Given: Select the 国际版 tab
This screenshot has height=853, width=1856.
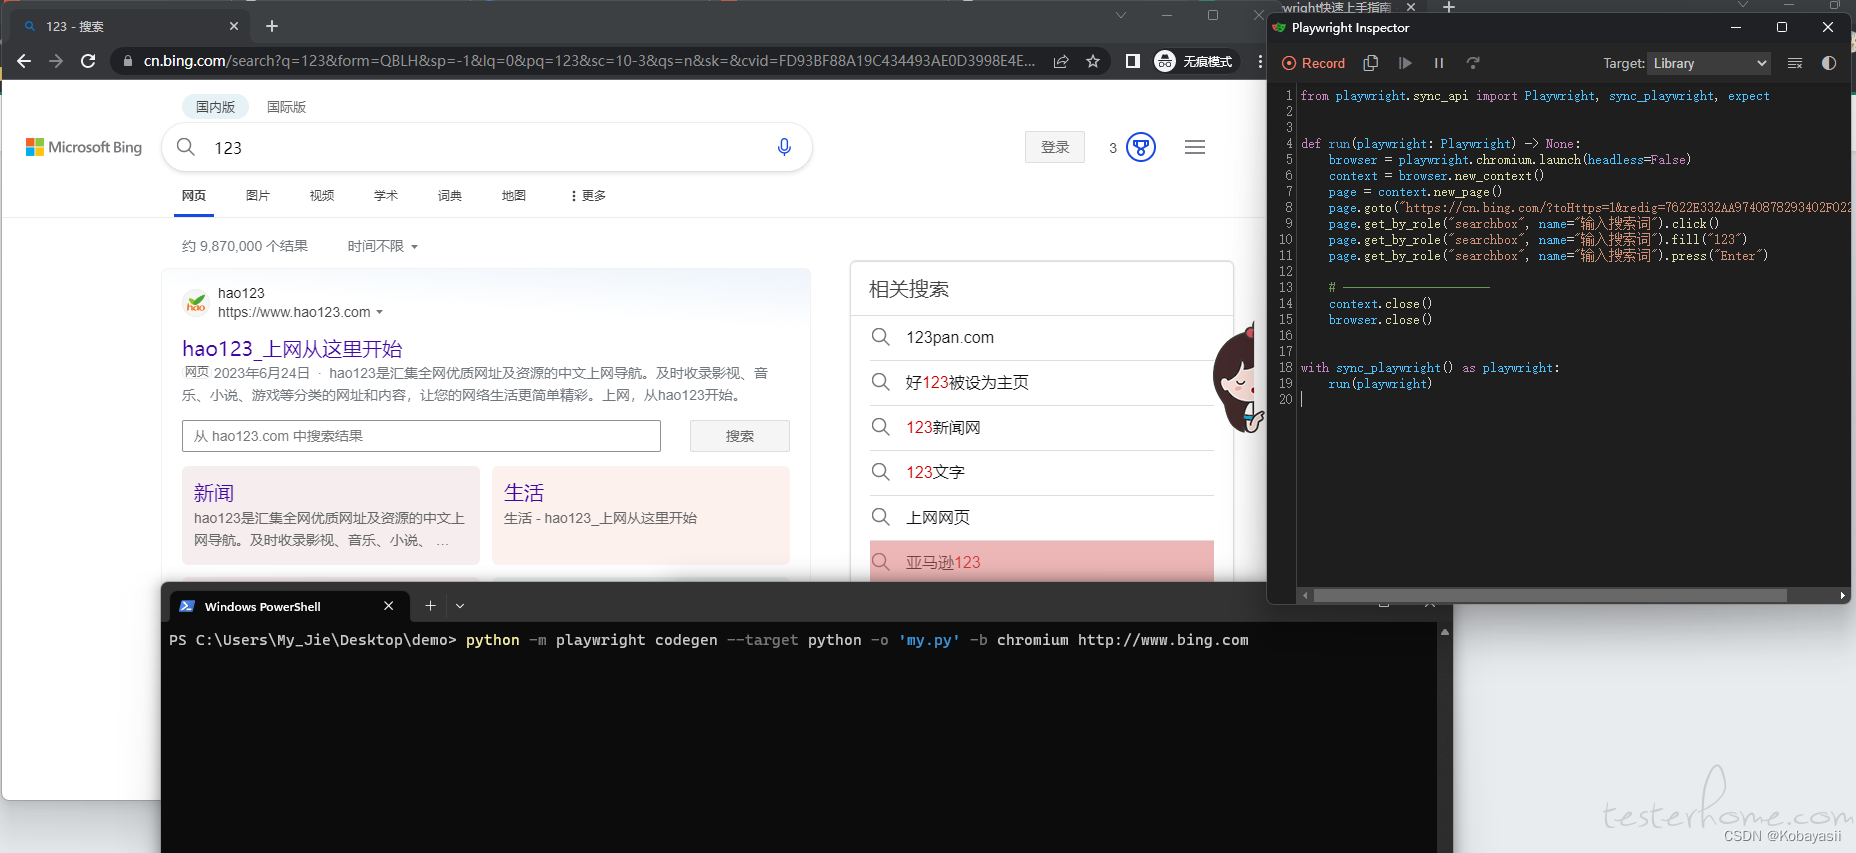Looking at the screenshot, I should point(287,107).
